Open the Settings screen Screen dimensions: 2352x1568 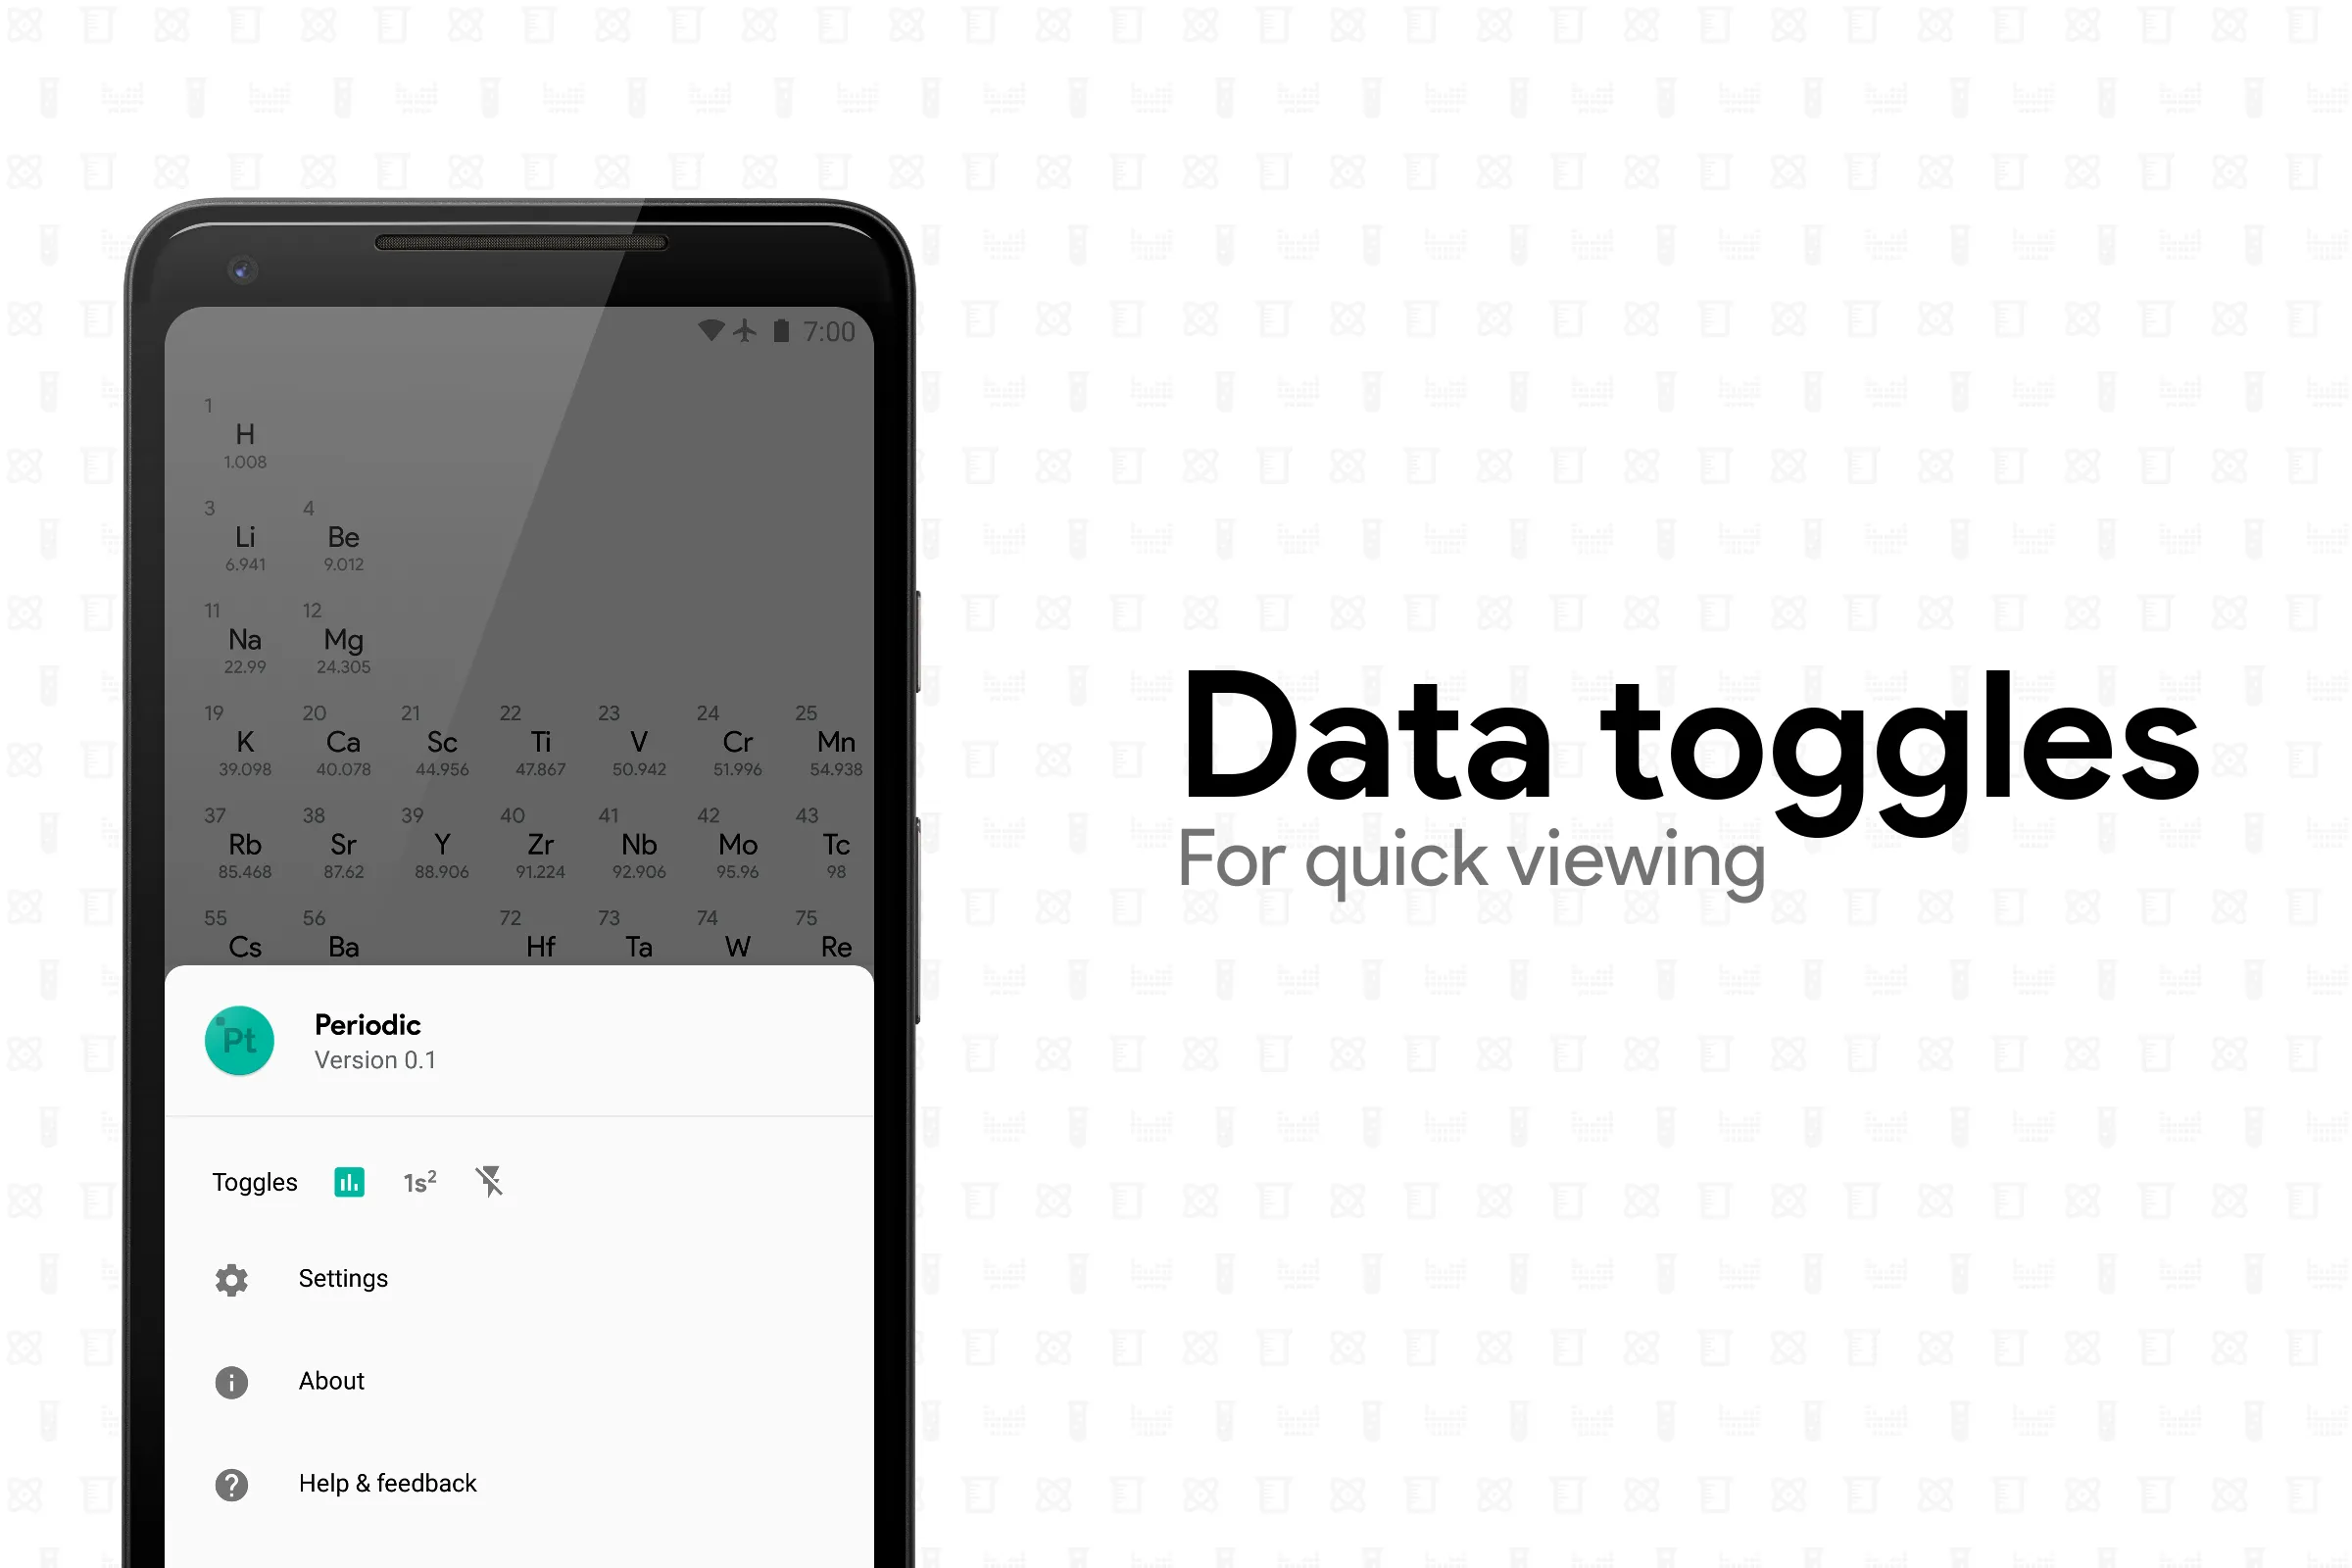343,1279
